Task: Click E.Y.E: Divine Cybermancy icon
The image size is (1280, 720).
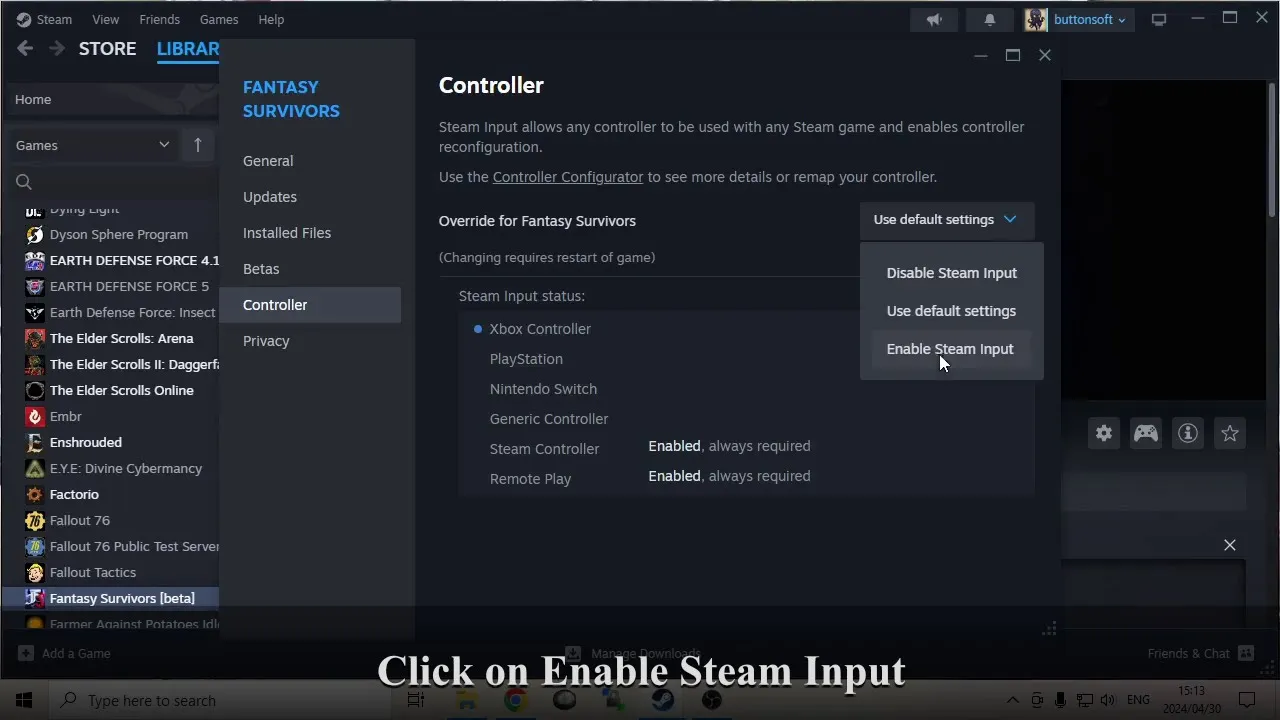Action: pos(35,468)
